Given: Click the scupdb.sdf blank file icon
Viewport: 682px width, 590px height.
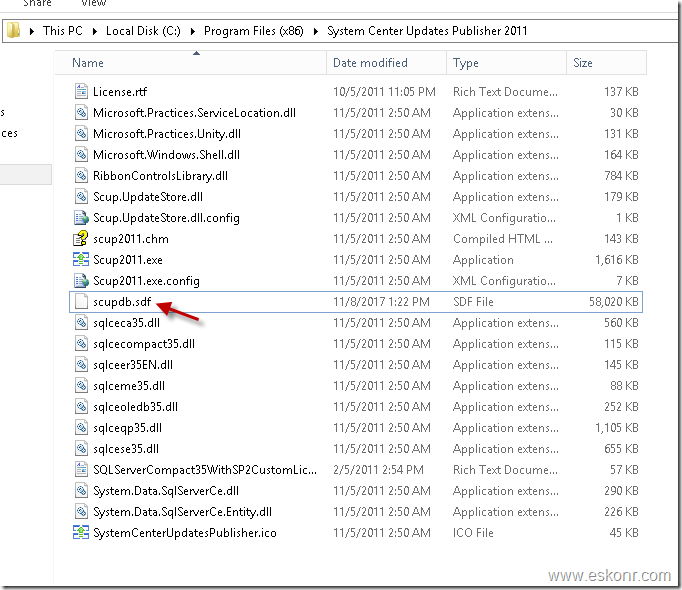Looking at the screenshot, I should coord(81,302).
